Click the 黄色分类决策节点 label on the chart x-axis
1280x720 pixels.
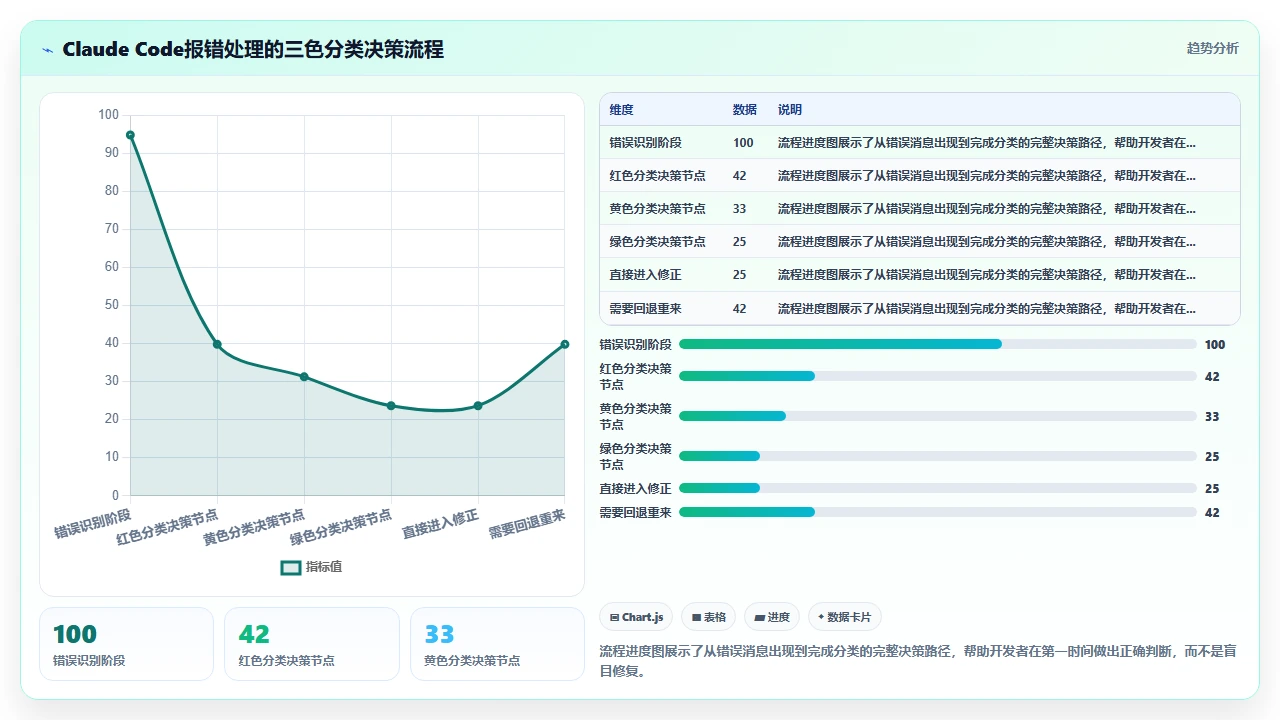tap(254, 527)
